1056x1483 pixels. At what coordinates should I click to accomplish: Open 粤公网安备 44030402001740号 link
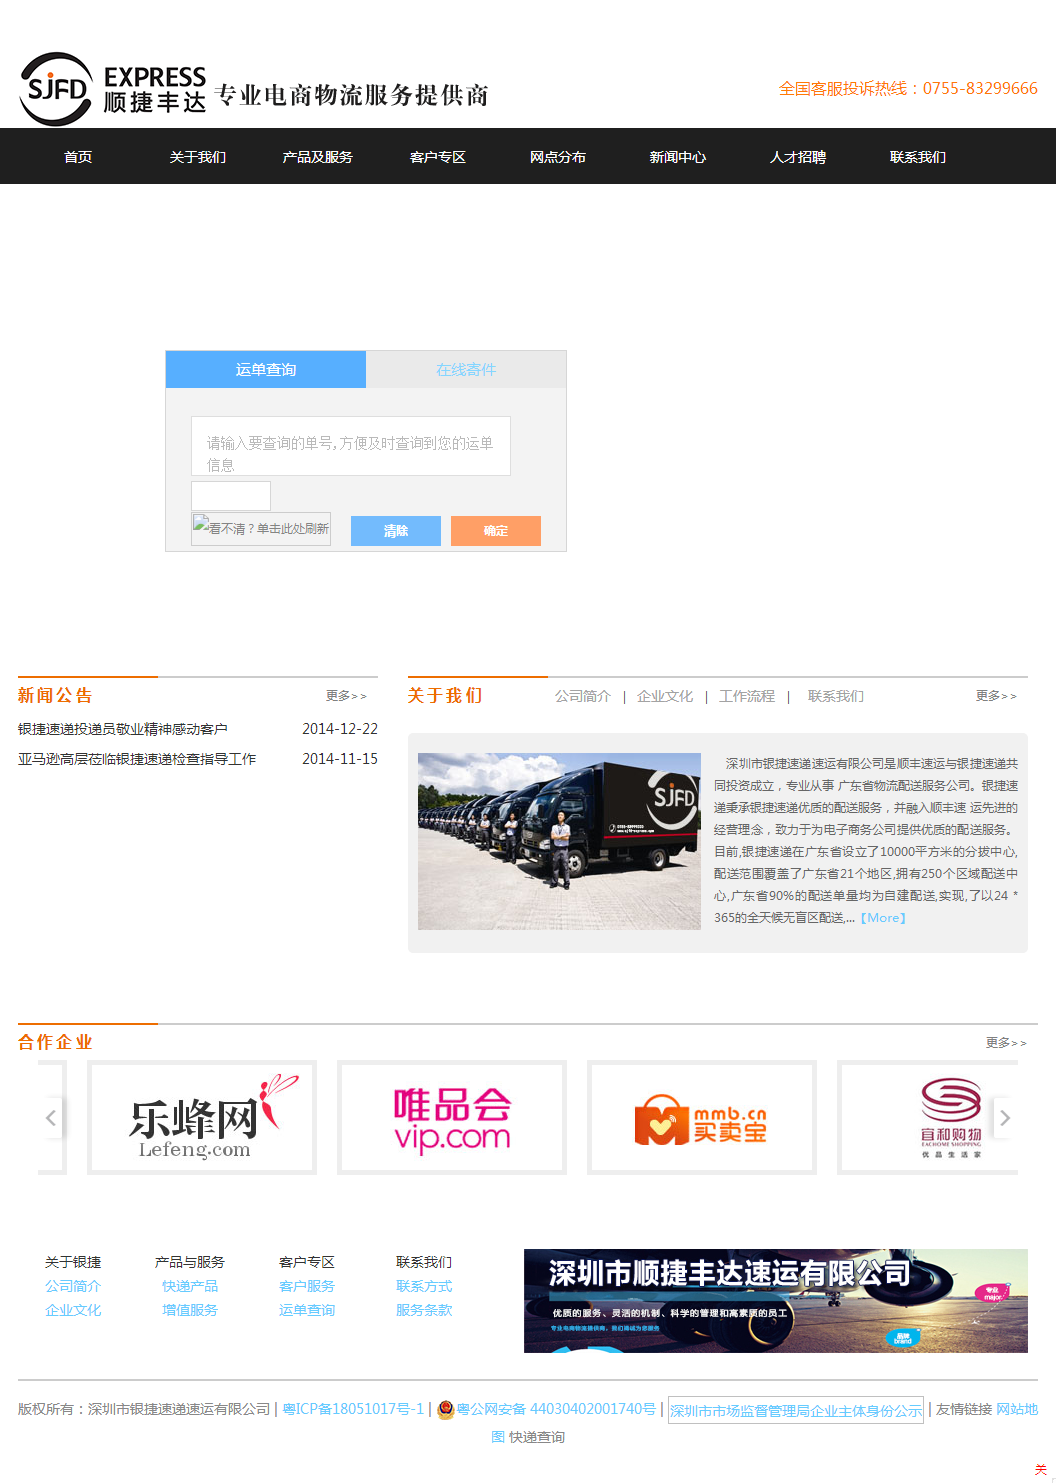click(x=556, y=1409)
